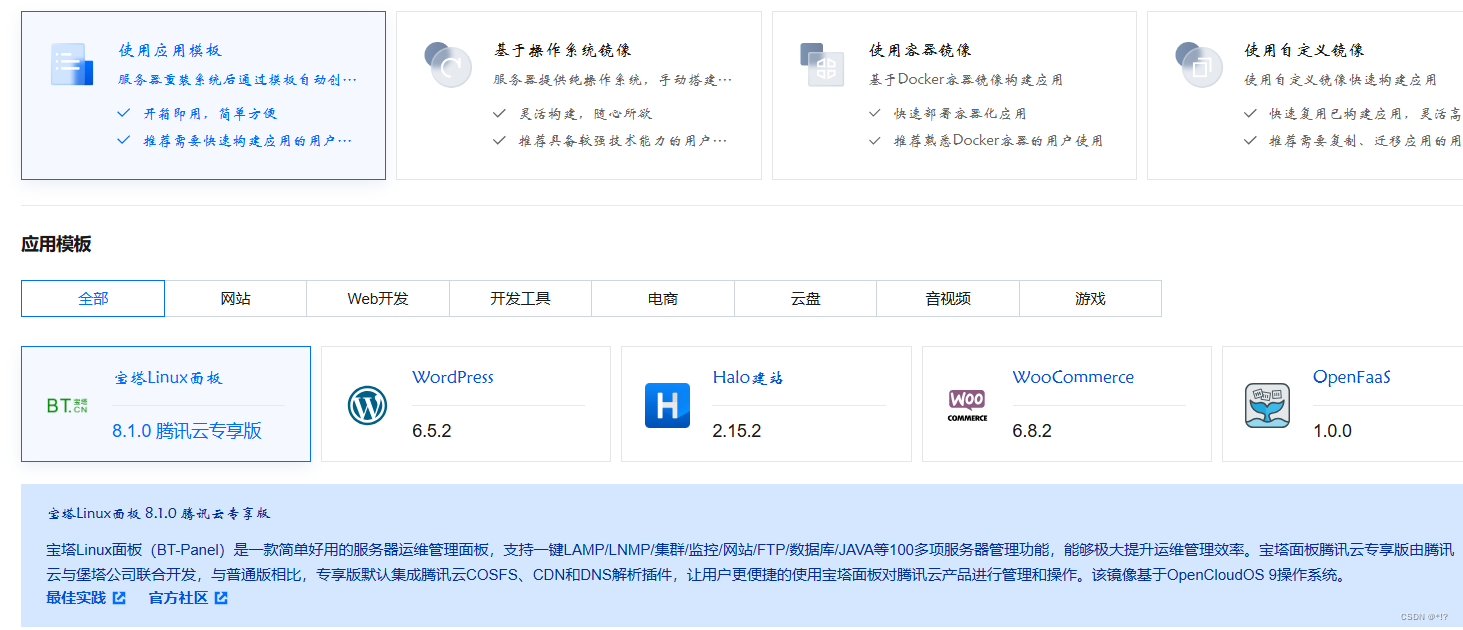Click the text 快速部署容器化应用

coord(960,114)
